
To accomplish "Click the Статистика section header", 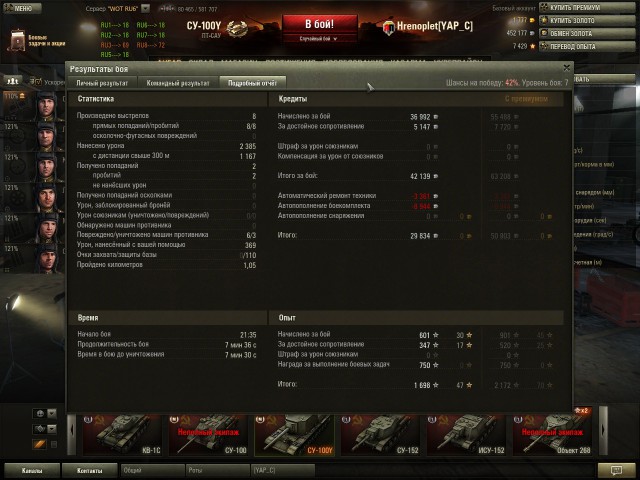I will 96,99.
